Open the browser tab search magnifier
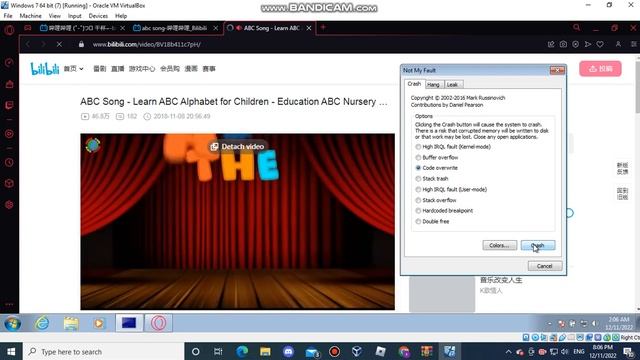Viewport: 640px width, 360px height. click(576, 28)
